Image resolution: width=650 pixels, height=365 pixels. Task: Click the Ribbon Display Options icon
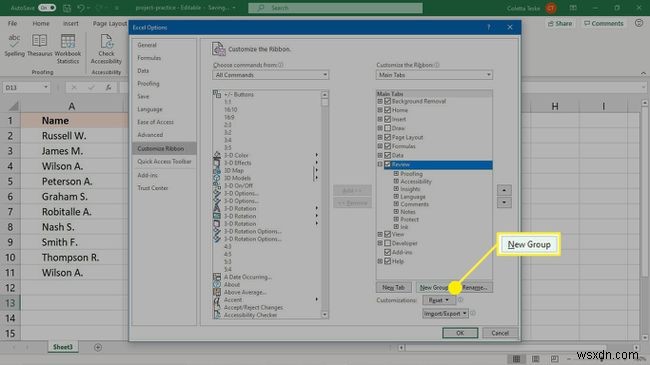click(573, 8)
